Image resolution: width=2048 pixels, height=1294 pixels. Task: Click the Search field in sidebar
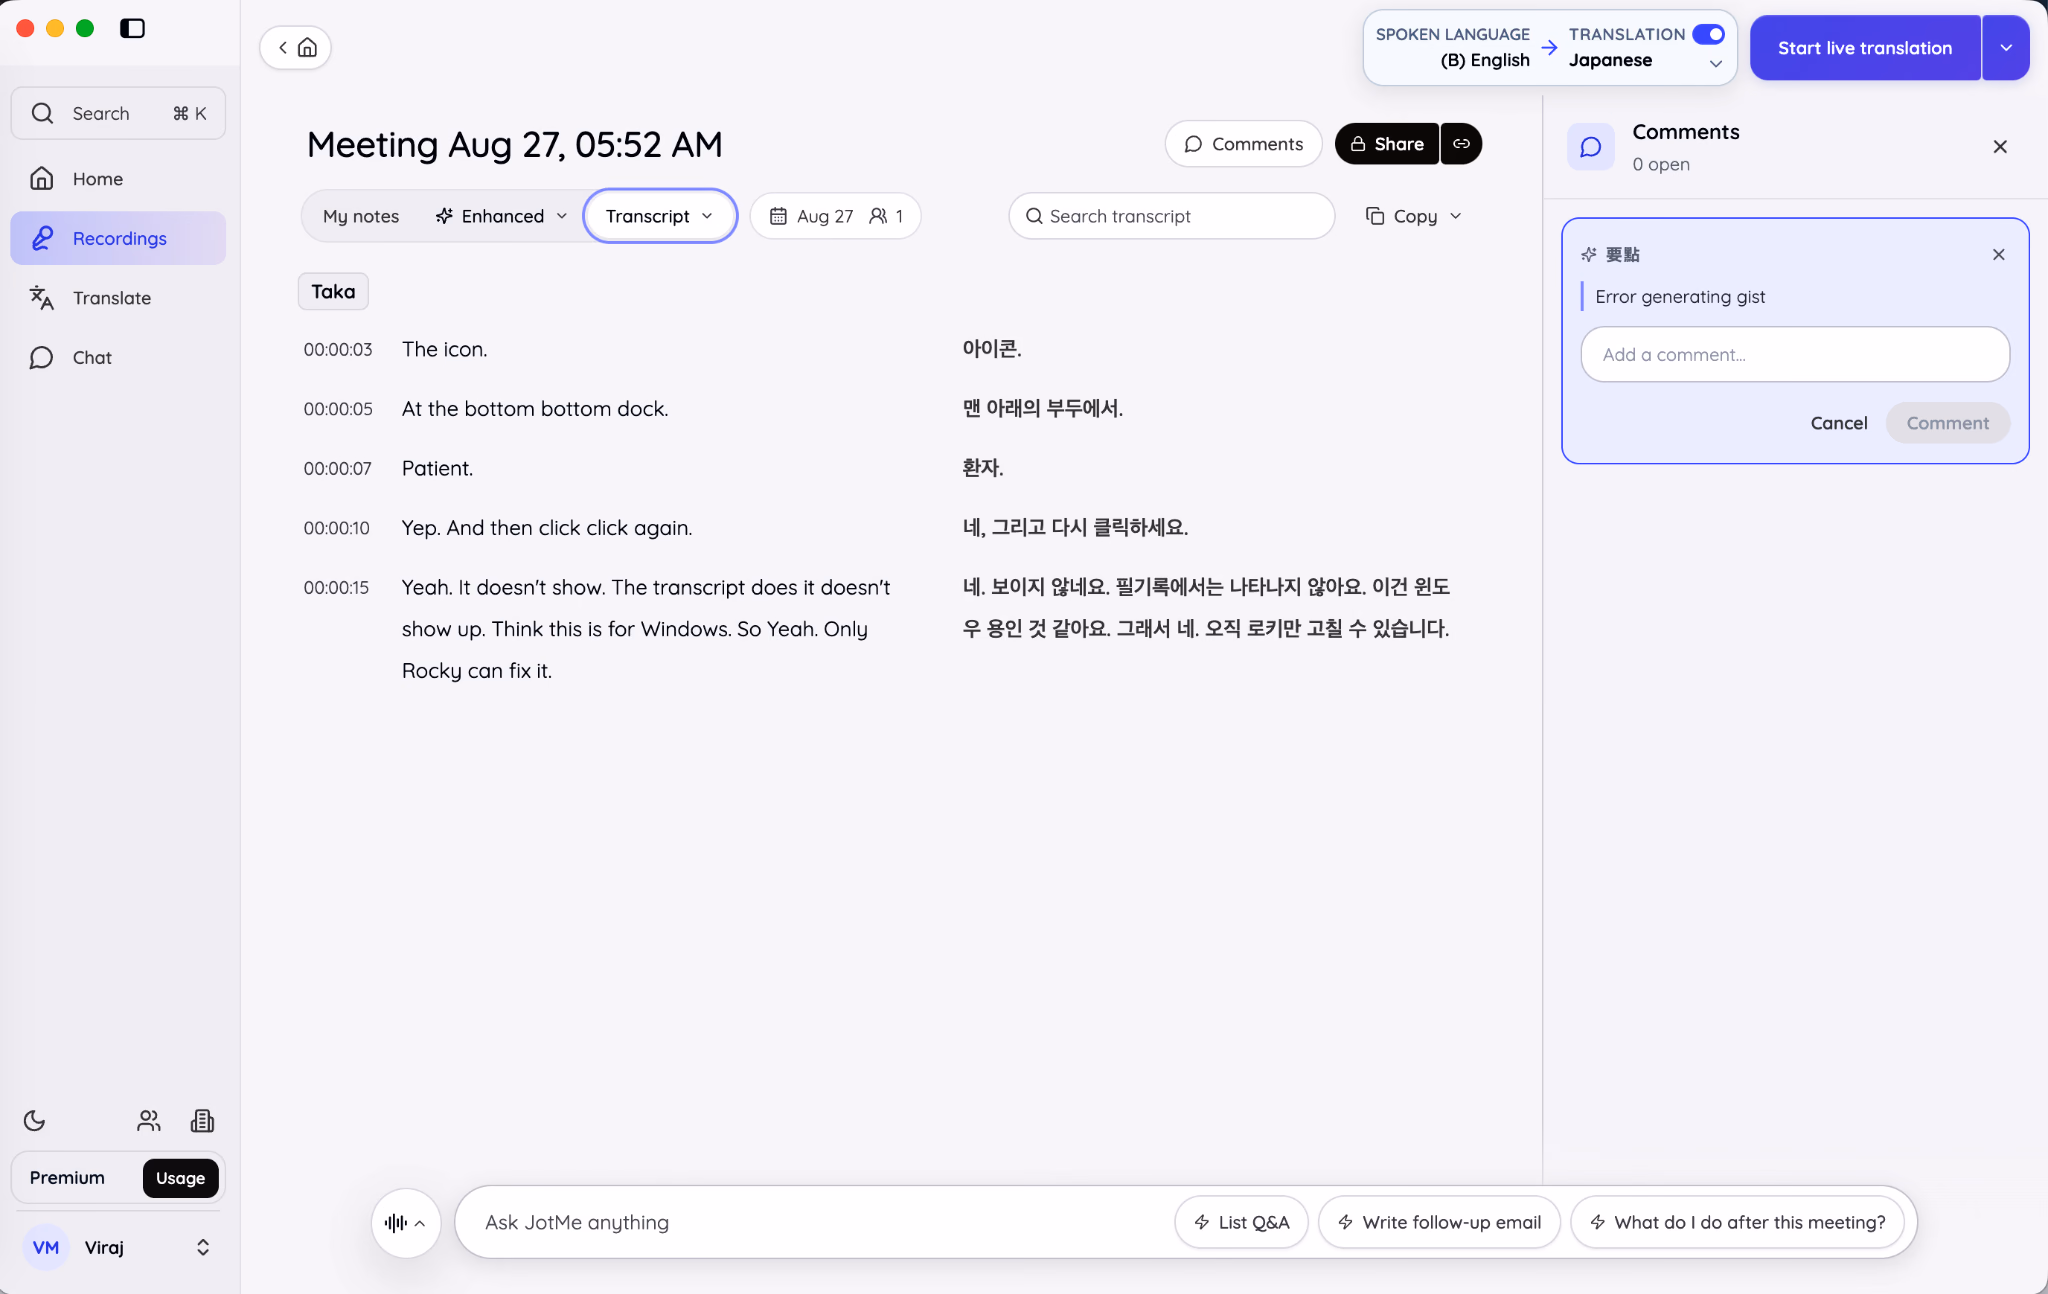118,113
